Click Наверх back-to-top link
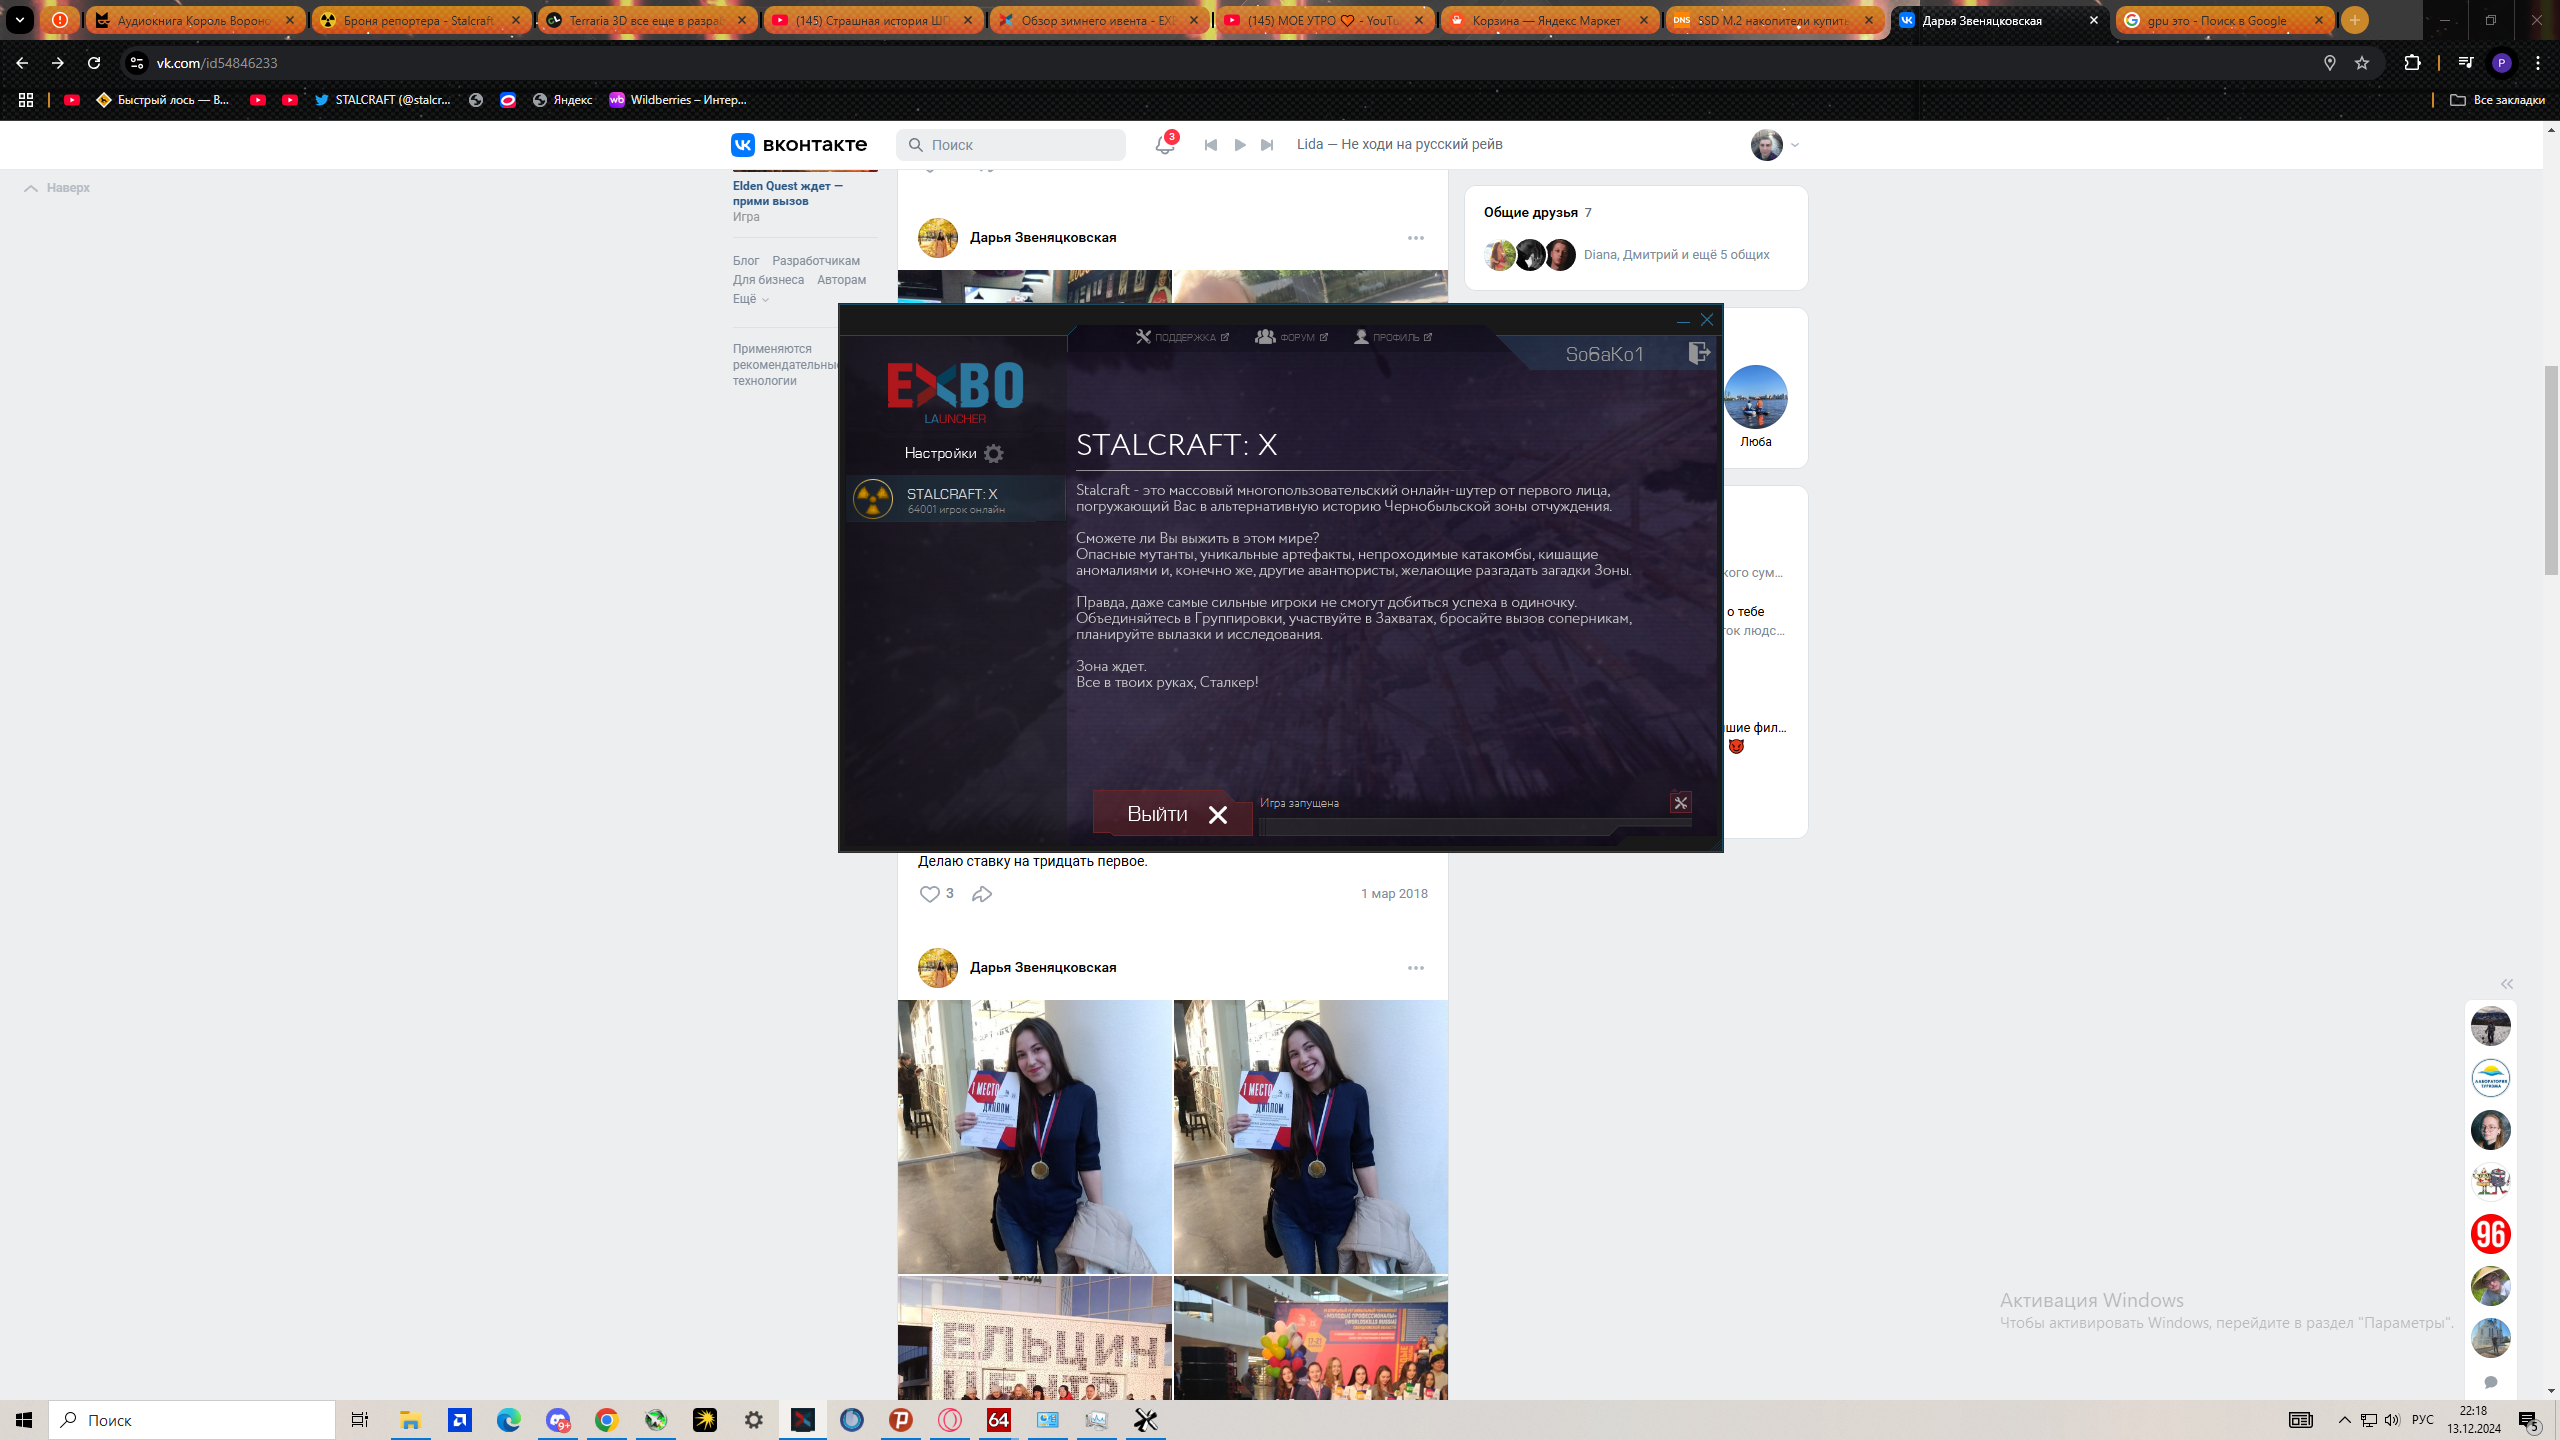Screen dimensions: 2560x1440 point(57,188)
